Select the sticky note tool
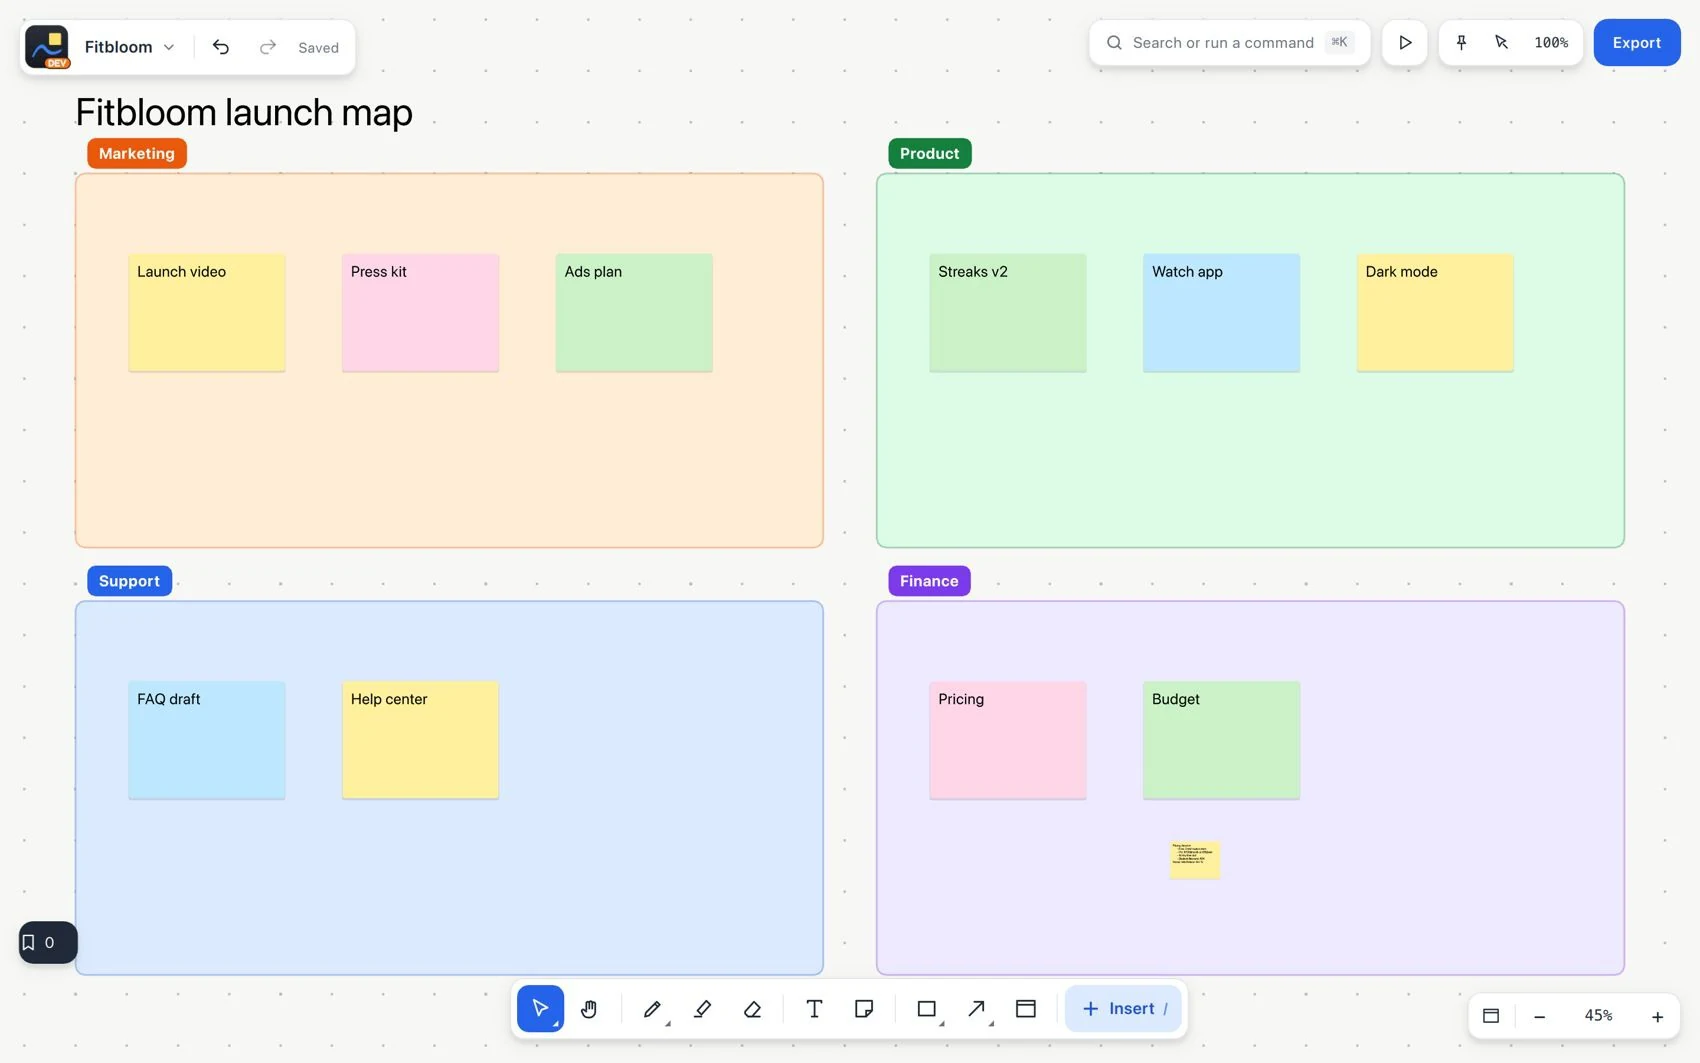1700x1063 pixels. tap(864, 1008)
